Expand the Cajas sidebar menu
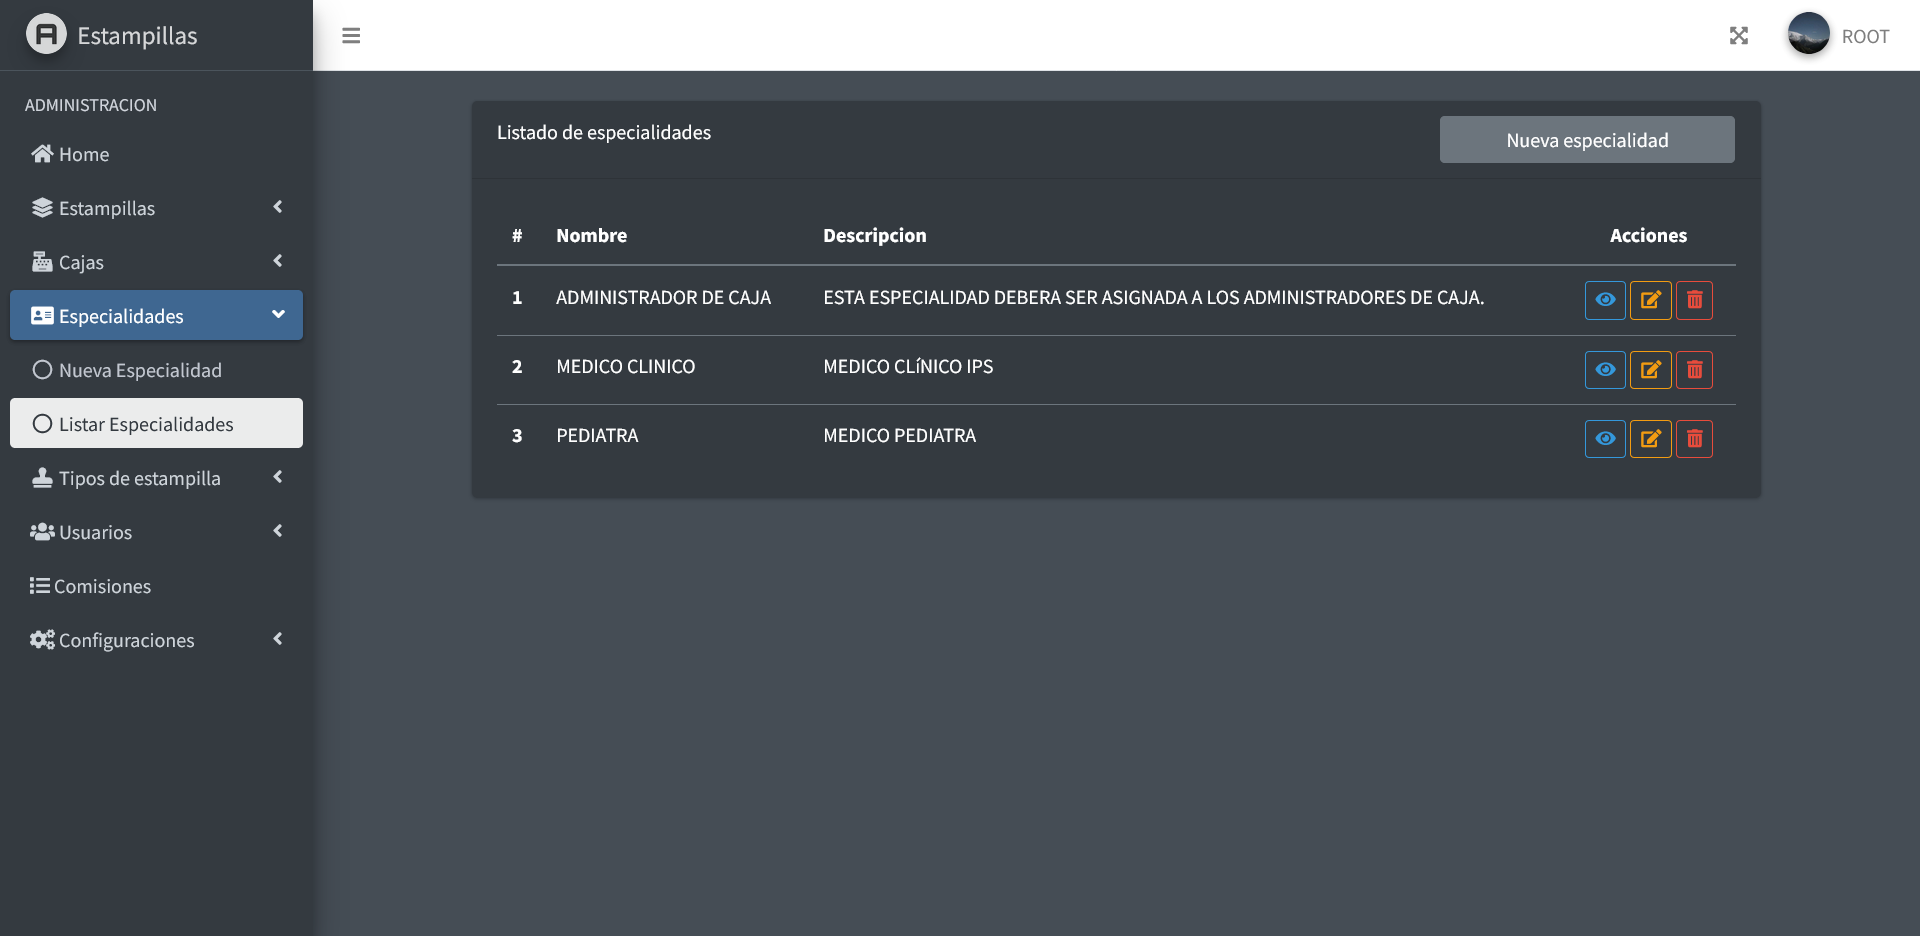Viewport: 1920px width, 936px height. click(156, 262)
